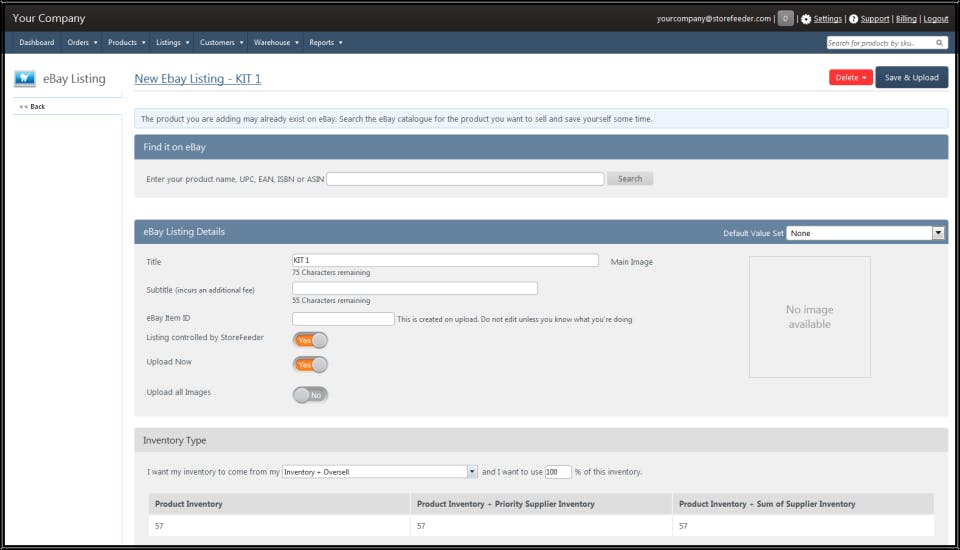Viewport: 960px width, 550px height.
Task: Open the Warehouse menu
Action: click(x=276, y=42)
